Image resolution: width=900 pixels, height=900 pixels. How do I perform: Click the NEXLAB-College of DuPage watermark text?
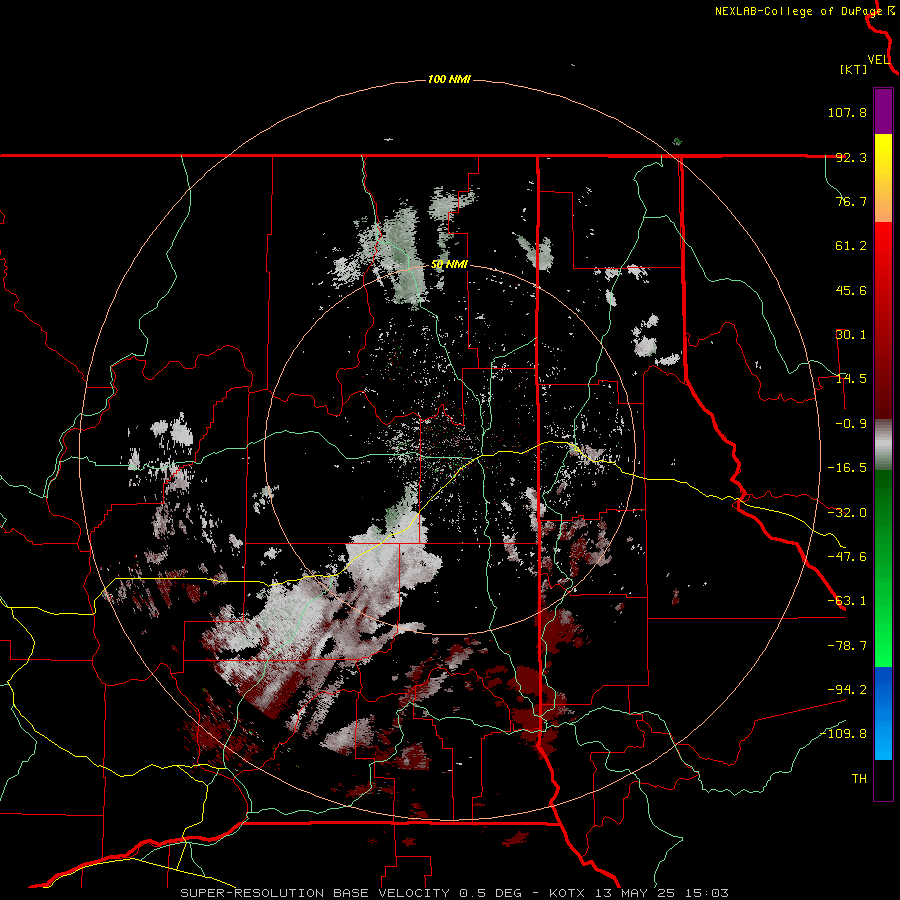point(798,11)
